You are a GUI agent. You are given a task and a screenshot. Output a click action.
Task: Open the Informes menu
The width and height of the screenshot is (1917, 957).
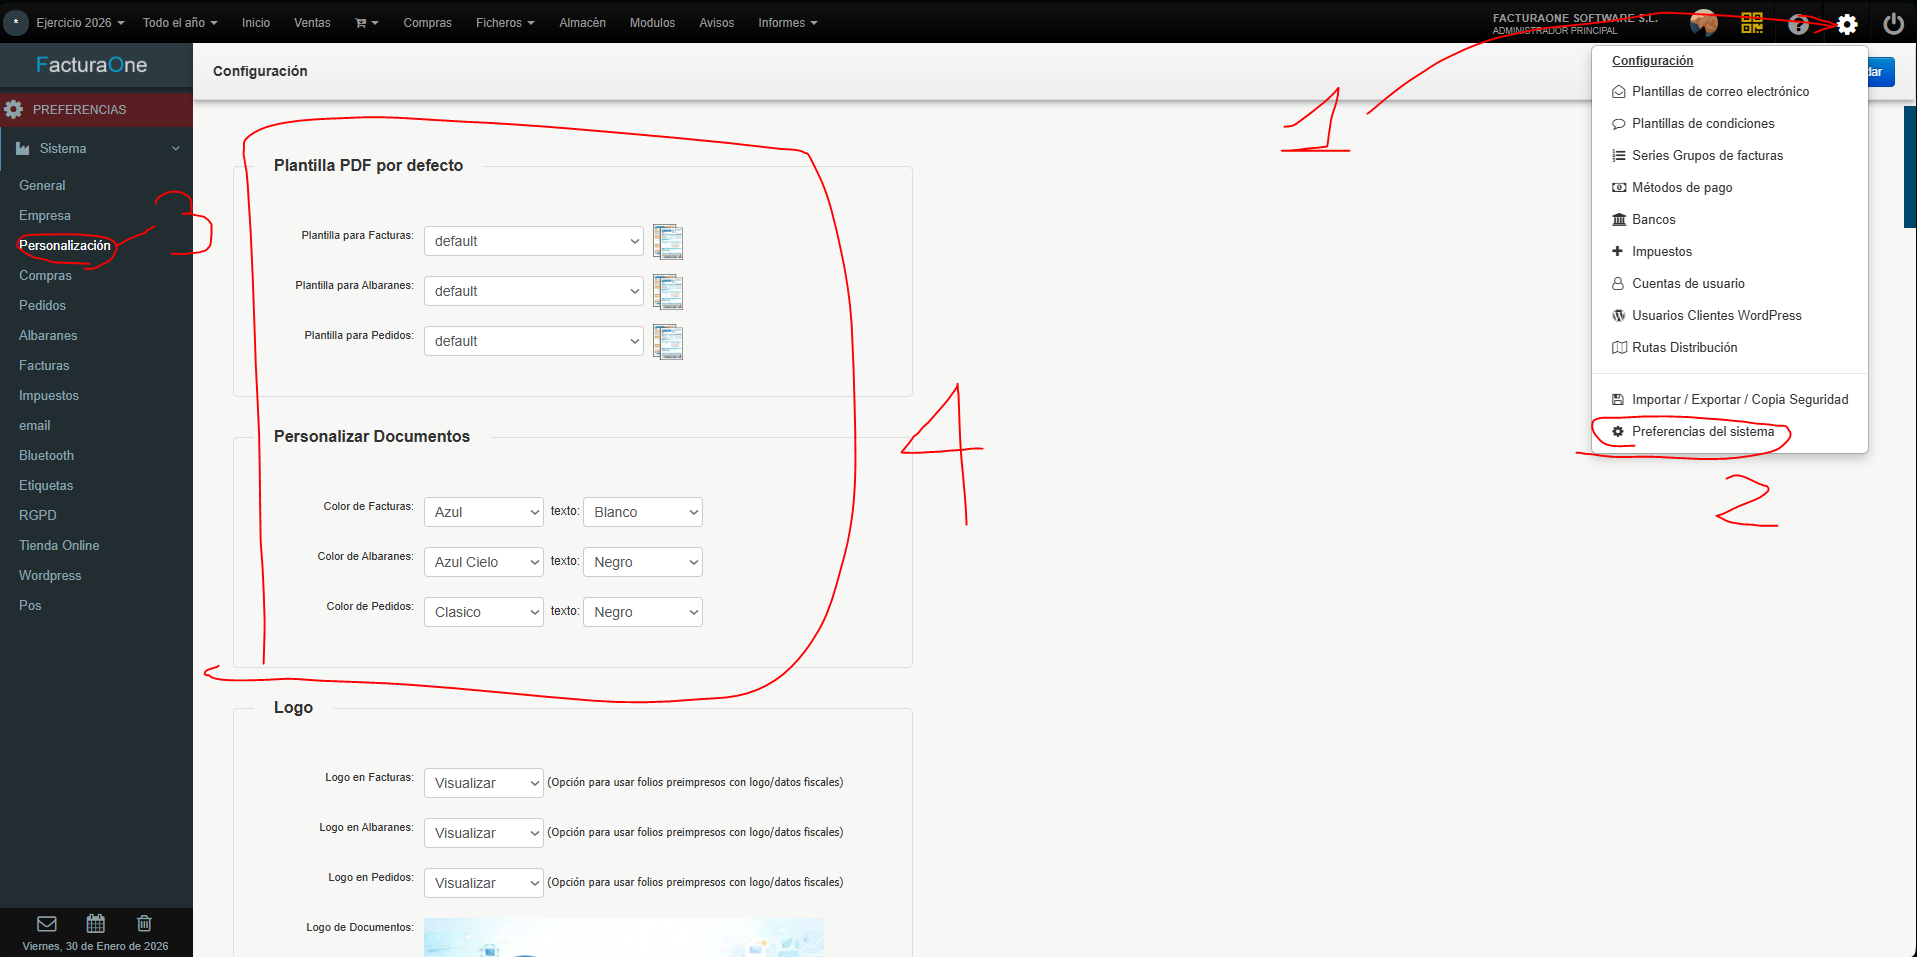[787, 22]
